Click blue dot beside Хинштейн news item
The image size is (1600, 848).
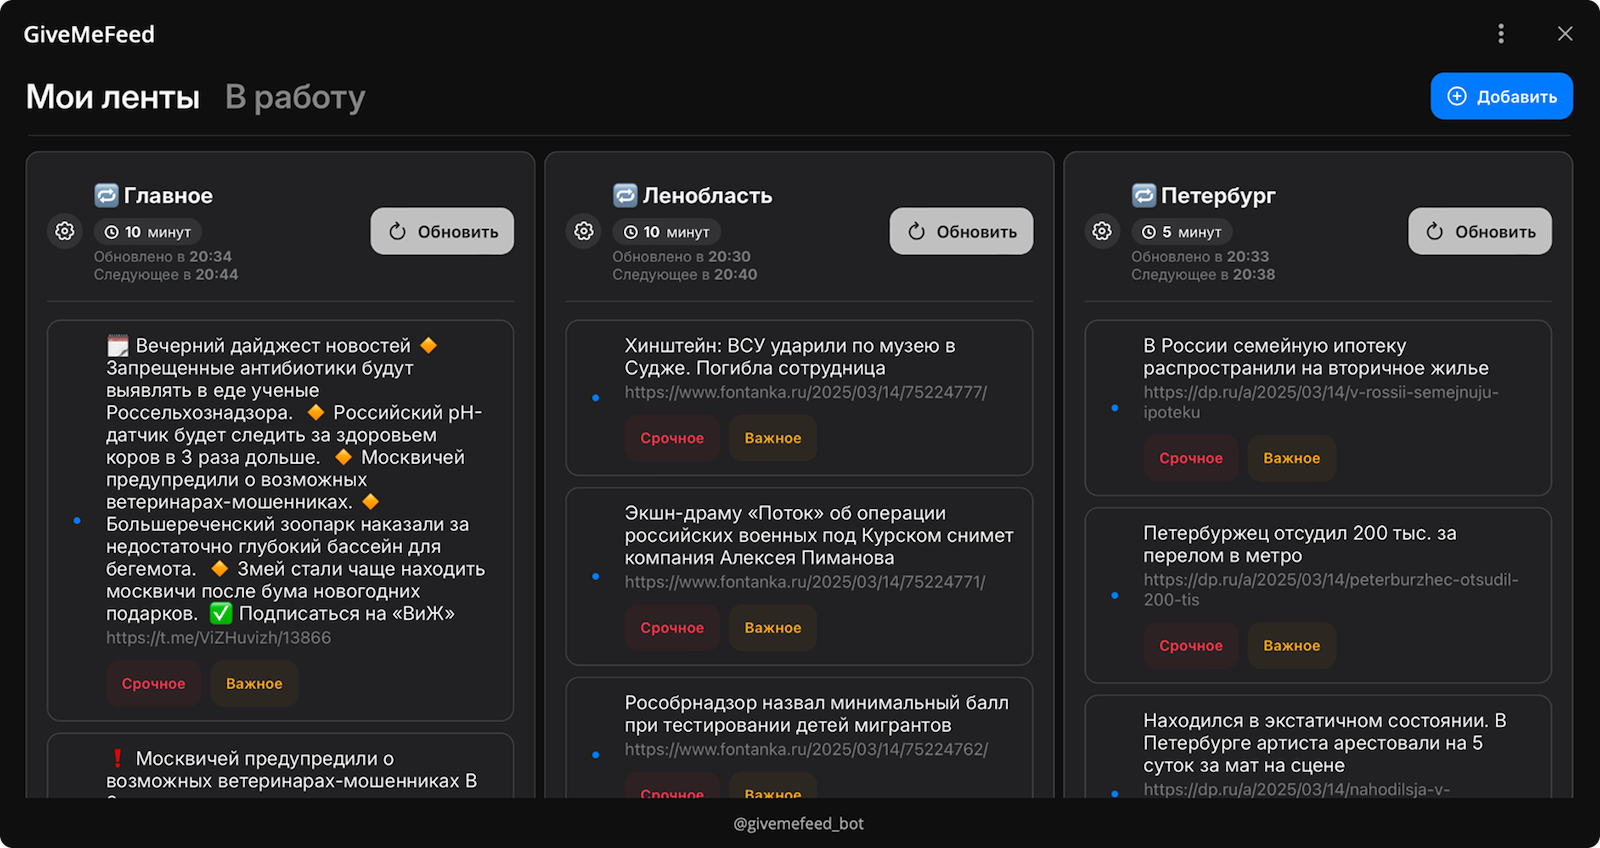tap(596, 398)
